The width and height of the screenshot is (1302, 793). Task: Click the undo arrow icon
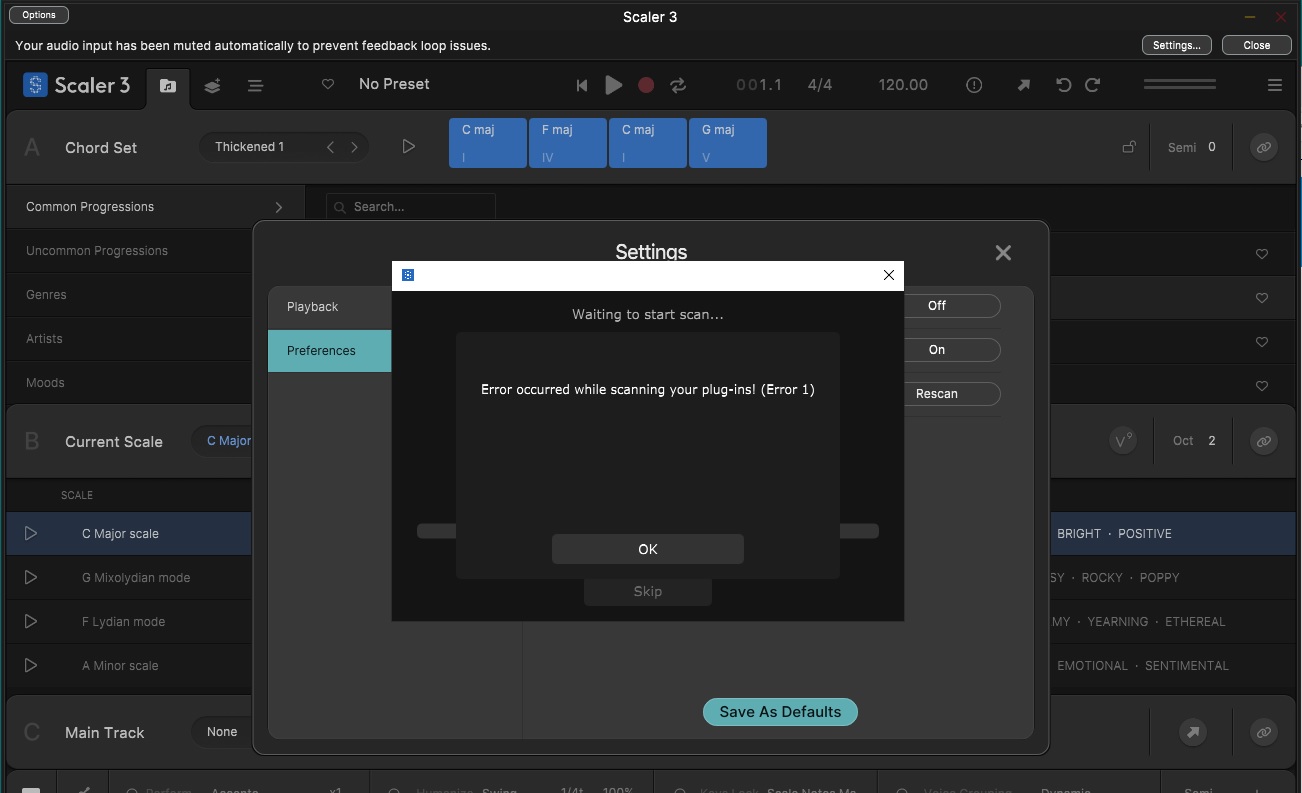(1063, 85)
